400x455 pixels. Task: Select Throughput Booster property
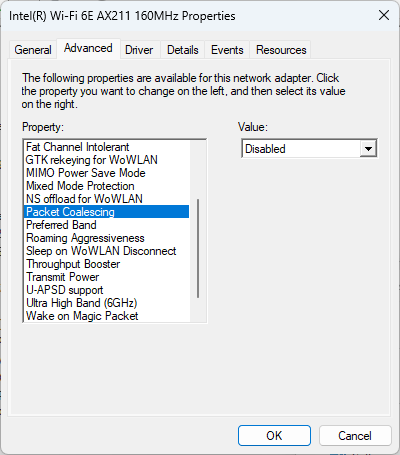pyautogui.click(x=107, y=264)
